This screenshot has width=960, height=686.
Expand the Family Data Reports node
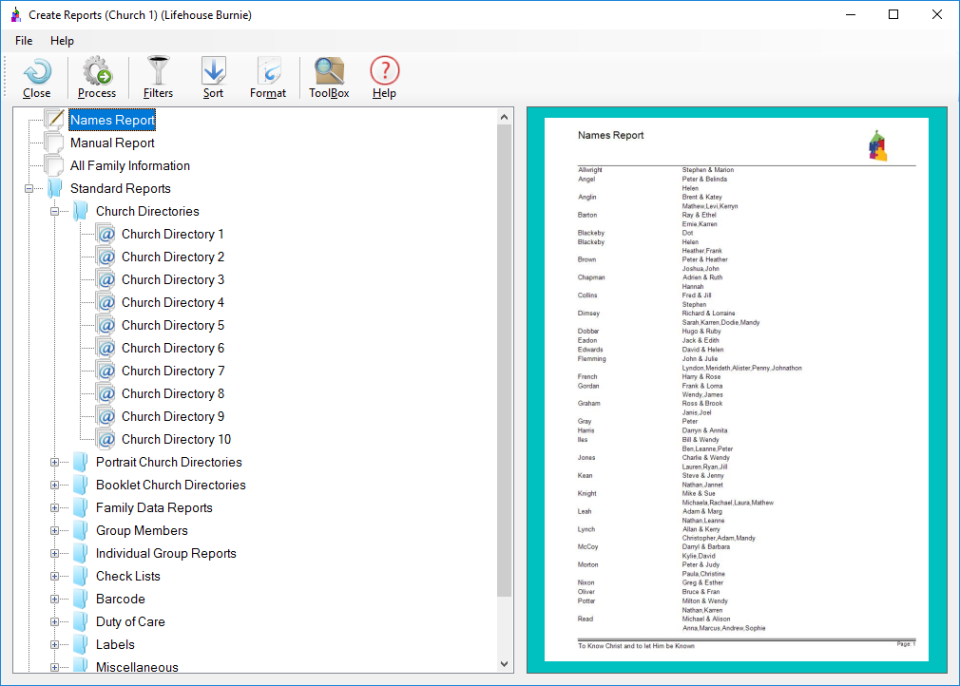(x=56, y=508)
